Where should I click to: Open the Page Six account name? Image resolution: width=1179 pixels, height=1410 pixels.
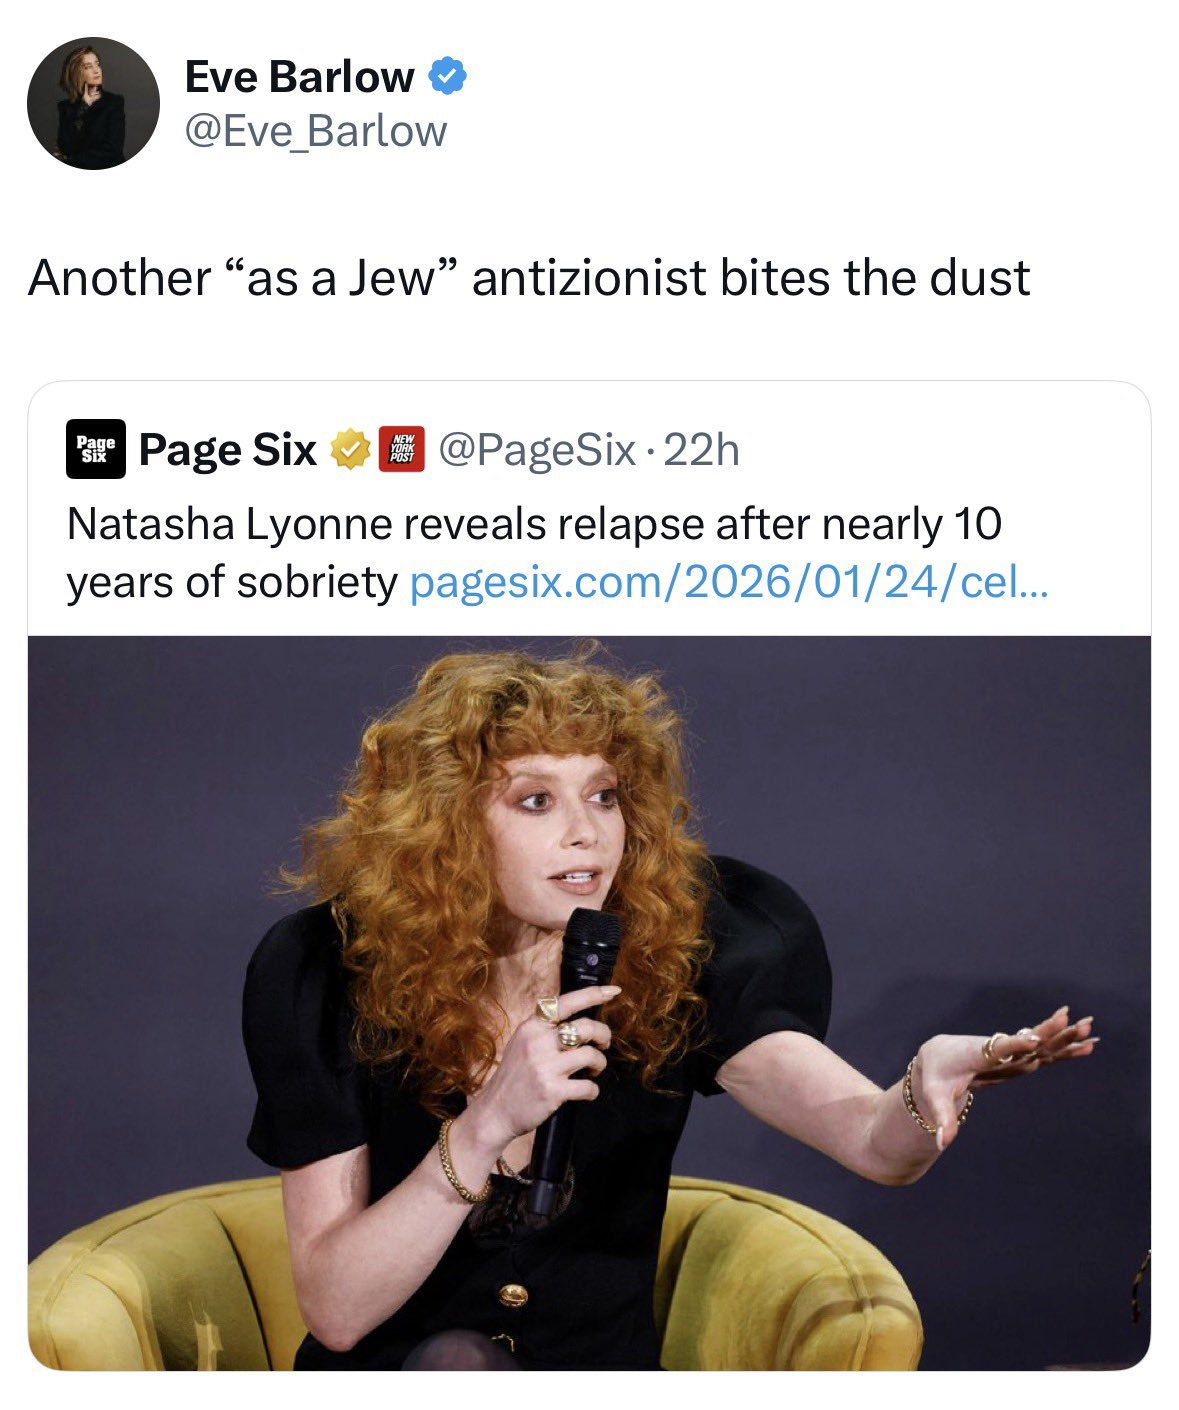coord(228,450)
